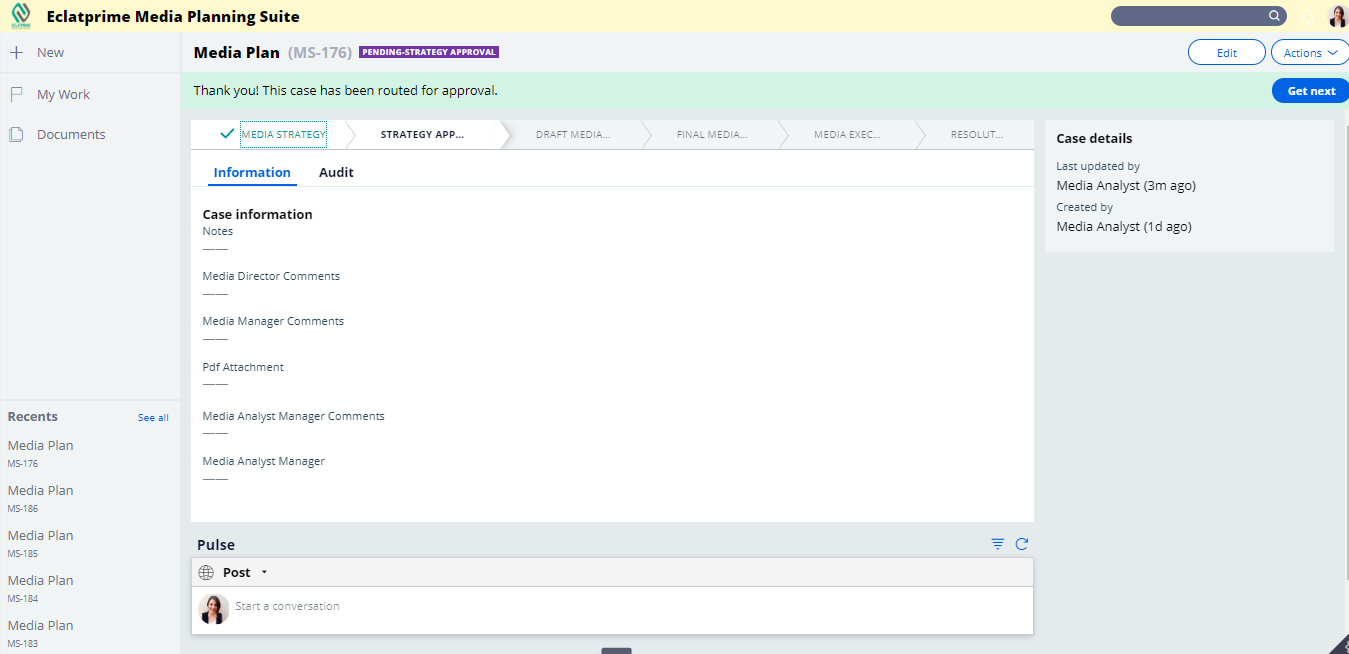Viewport: 1349px width, 654px height.
Task: Click the Edit button
Action: 1227,53
